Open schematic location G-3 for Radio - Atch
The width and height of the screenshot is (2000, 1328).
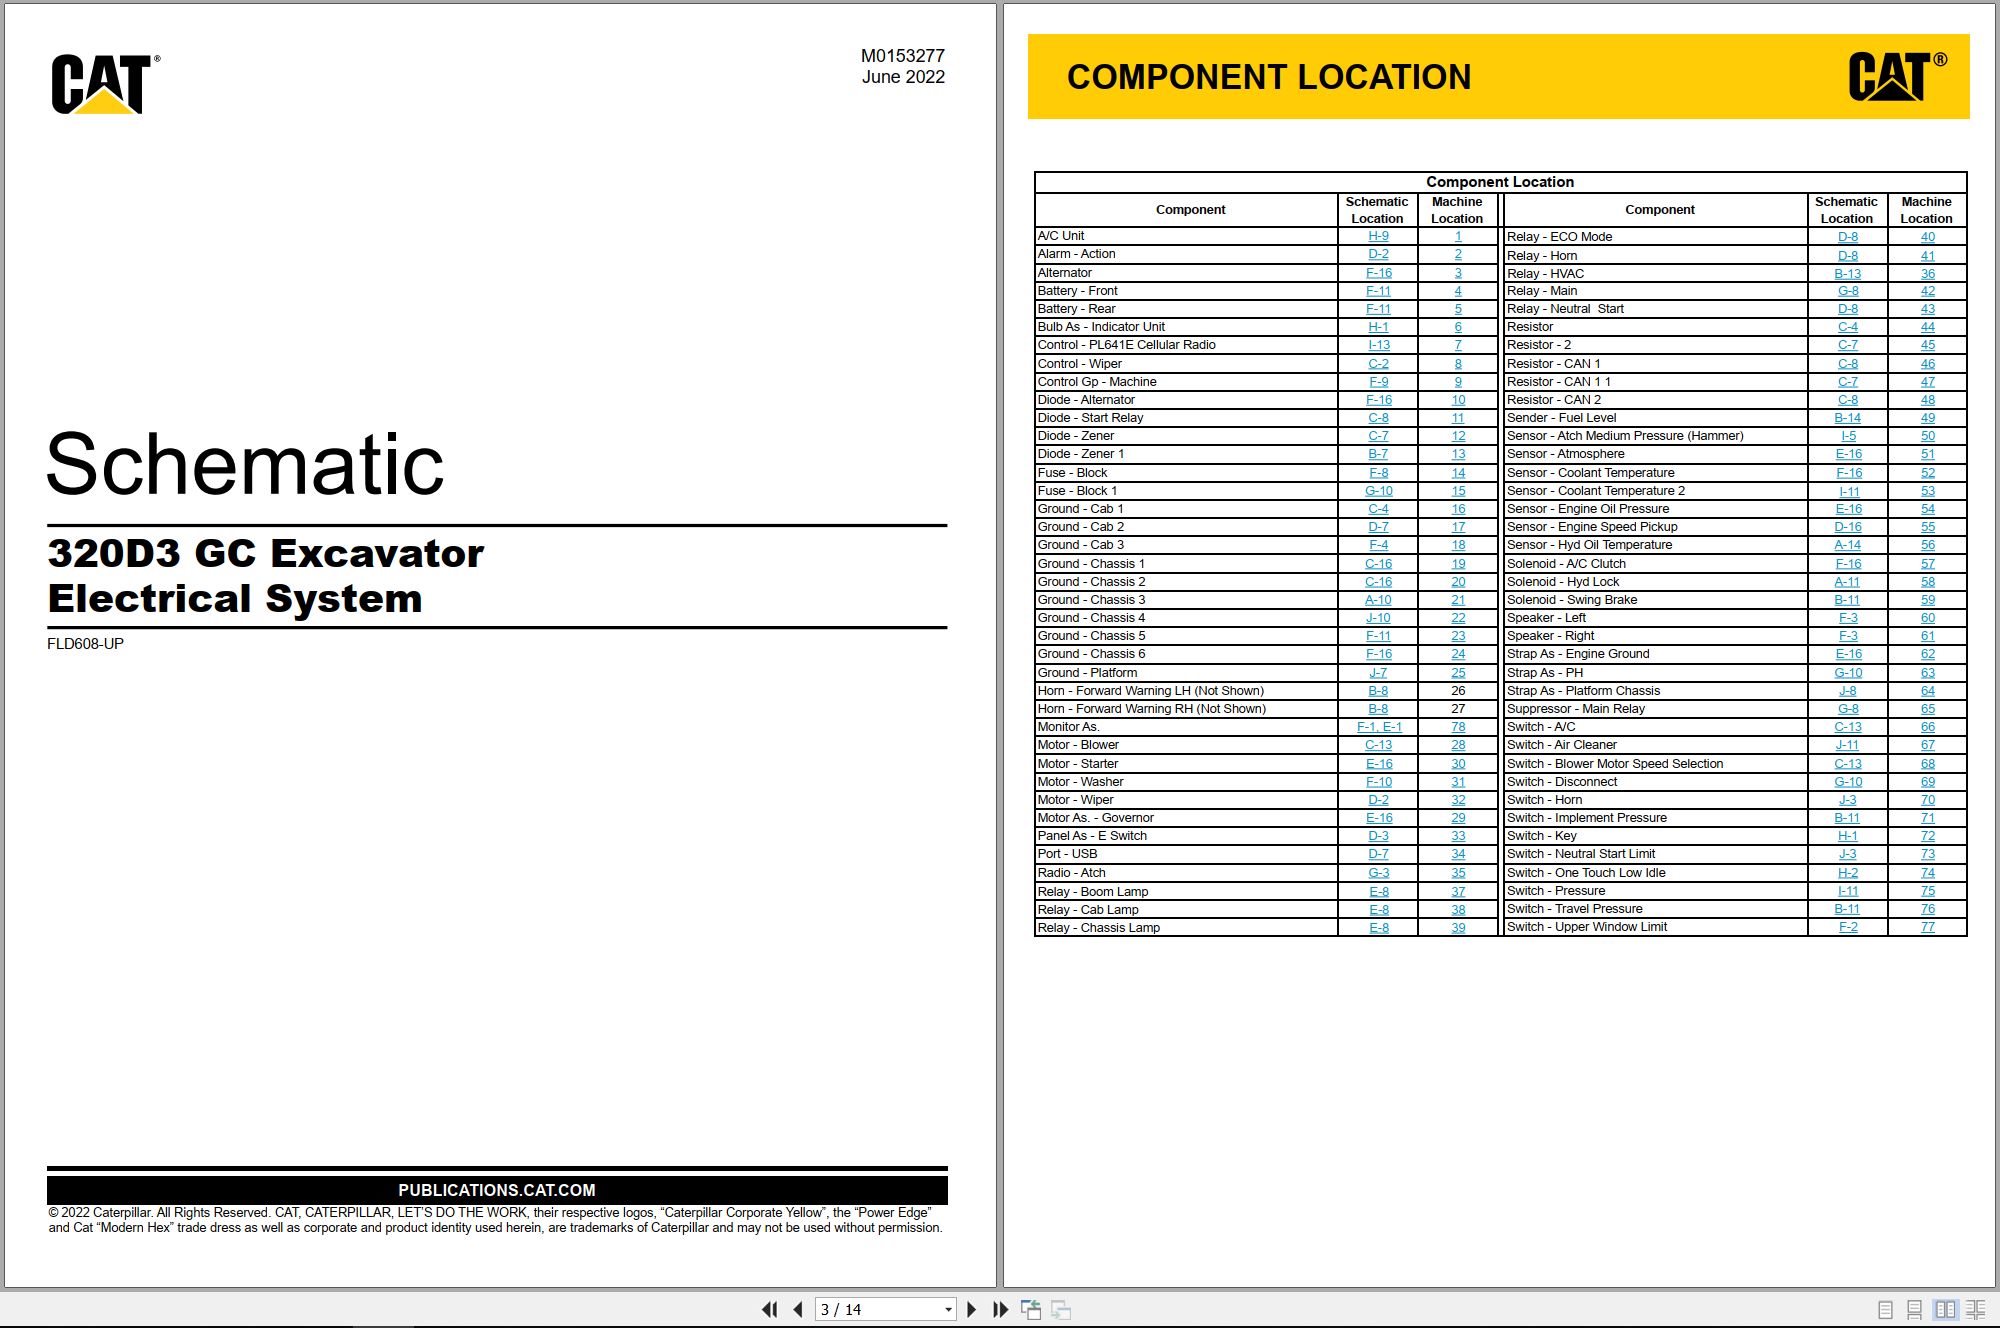tap(1378, 873)
